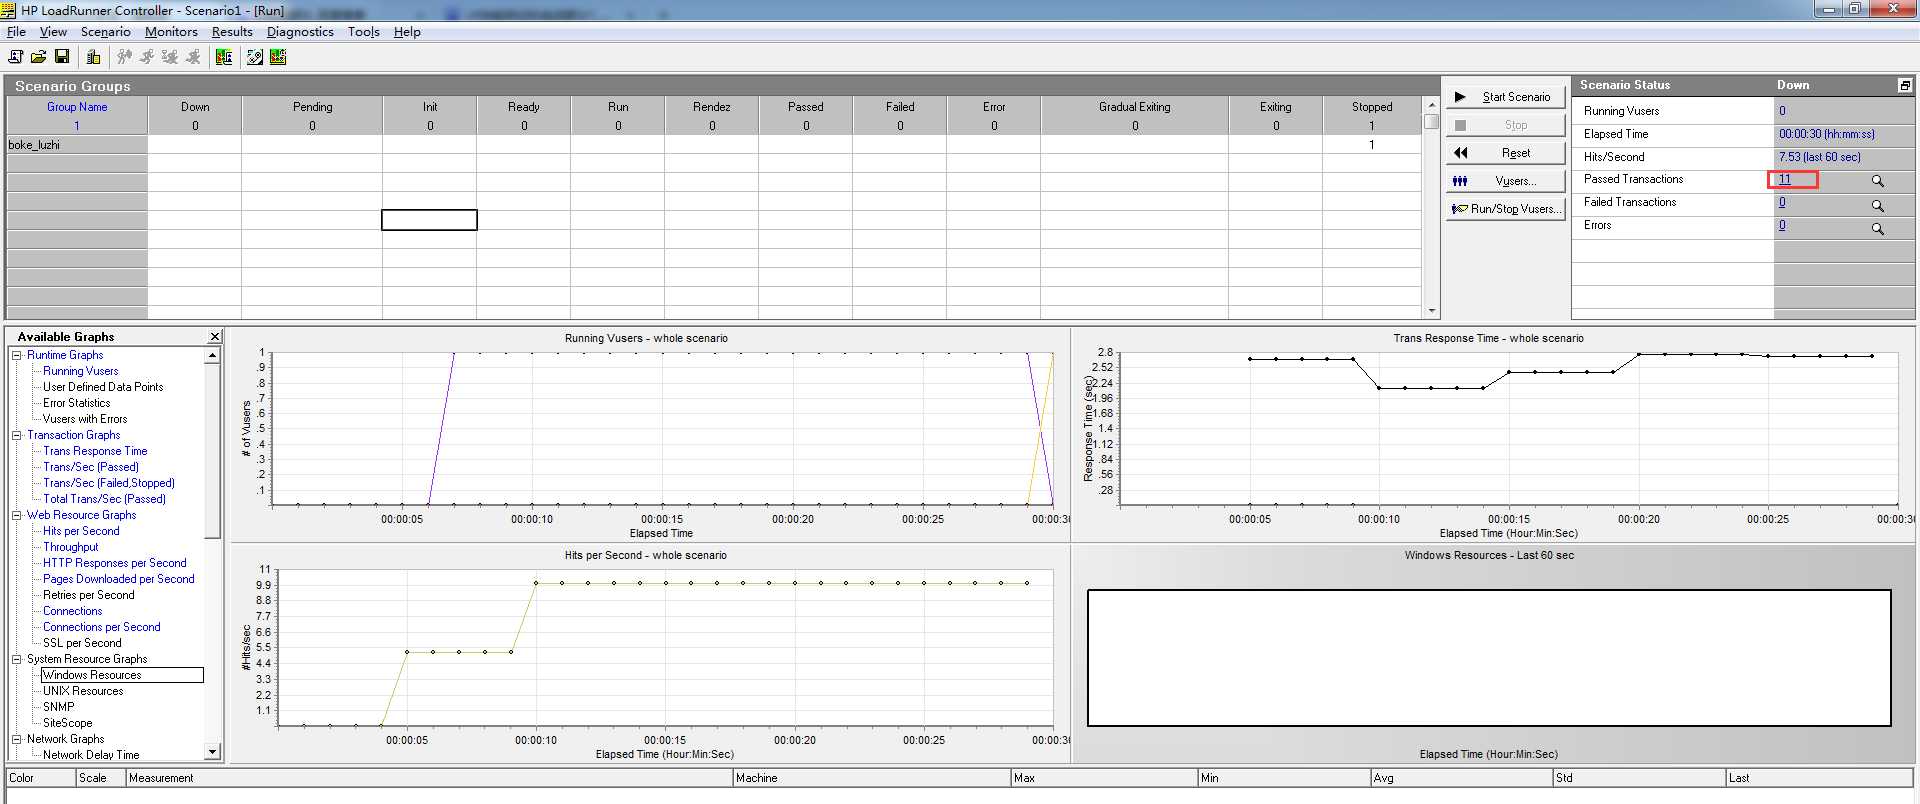
Task: Select Trans Response Time graph item
Action: [x=95, y=451]
